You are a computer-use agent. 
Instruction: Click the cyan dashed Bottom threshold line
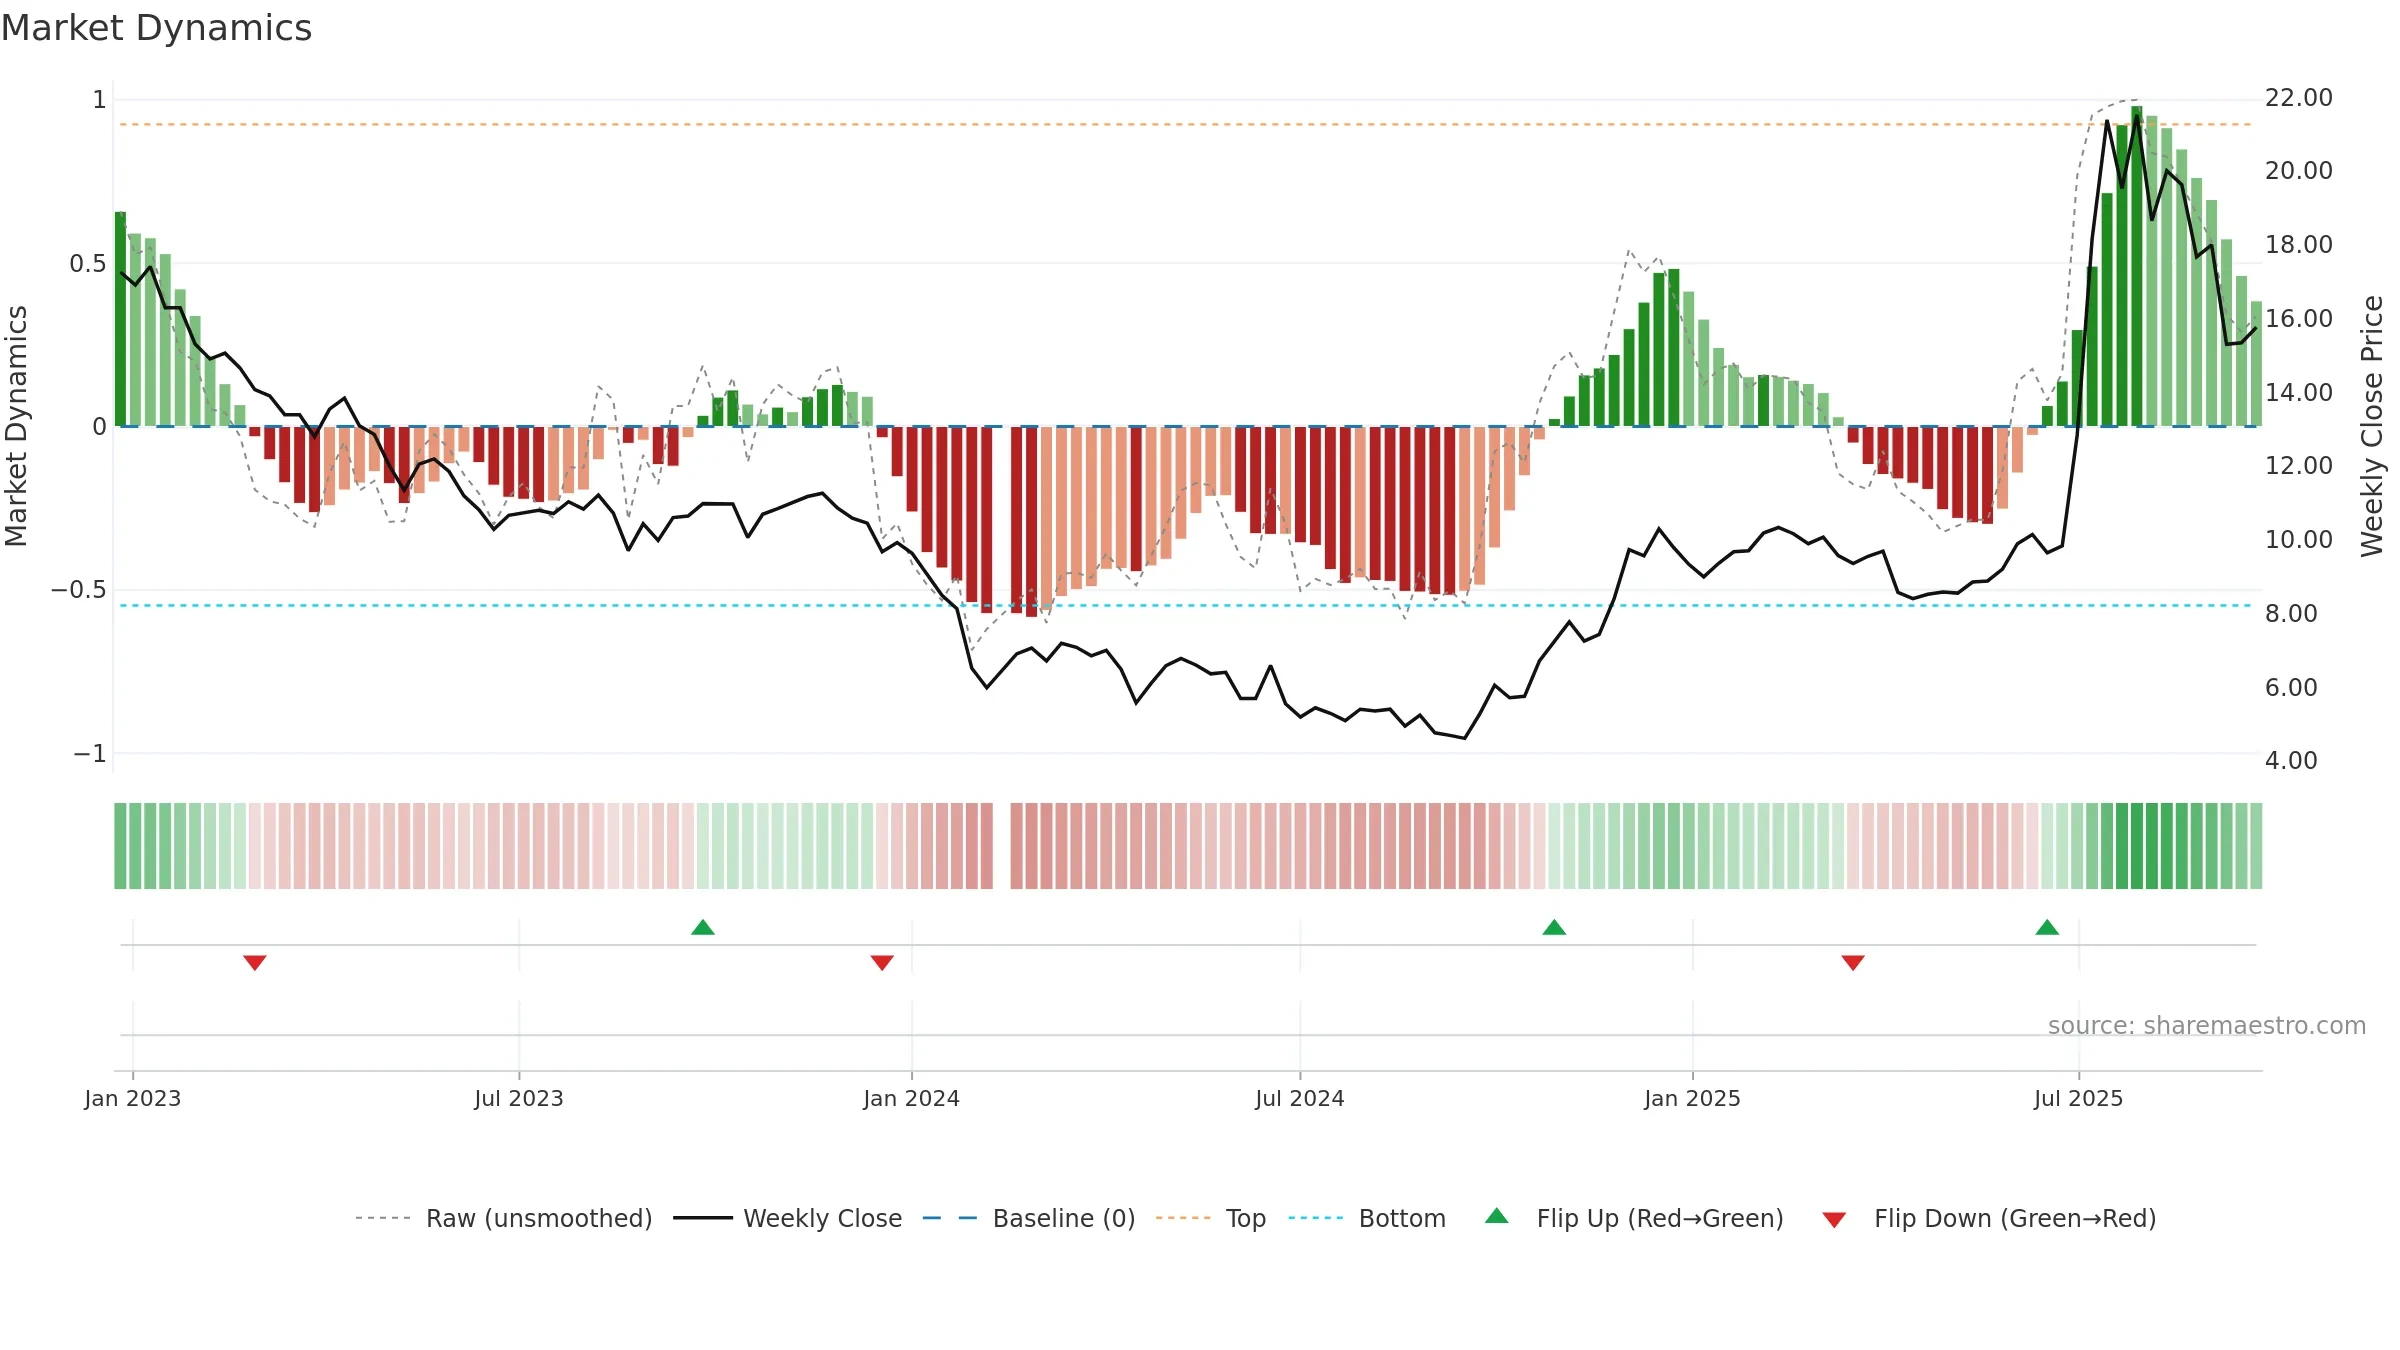(1186, 606)
